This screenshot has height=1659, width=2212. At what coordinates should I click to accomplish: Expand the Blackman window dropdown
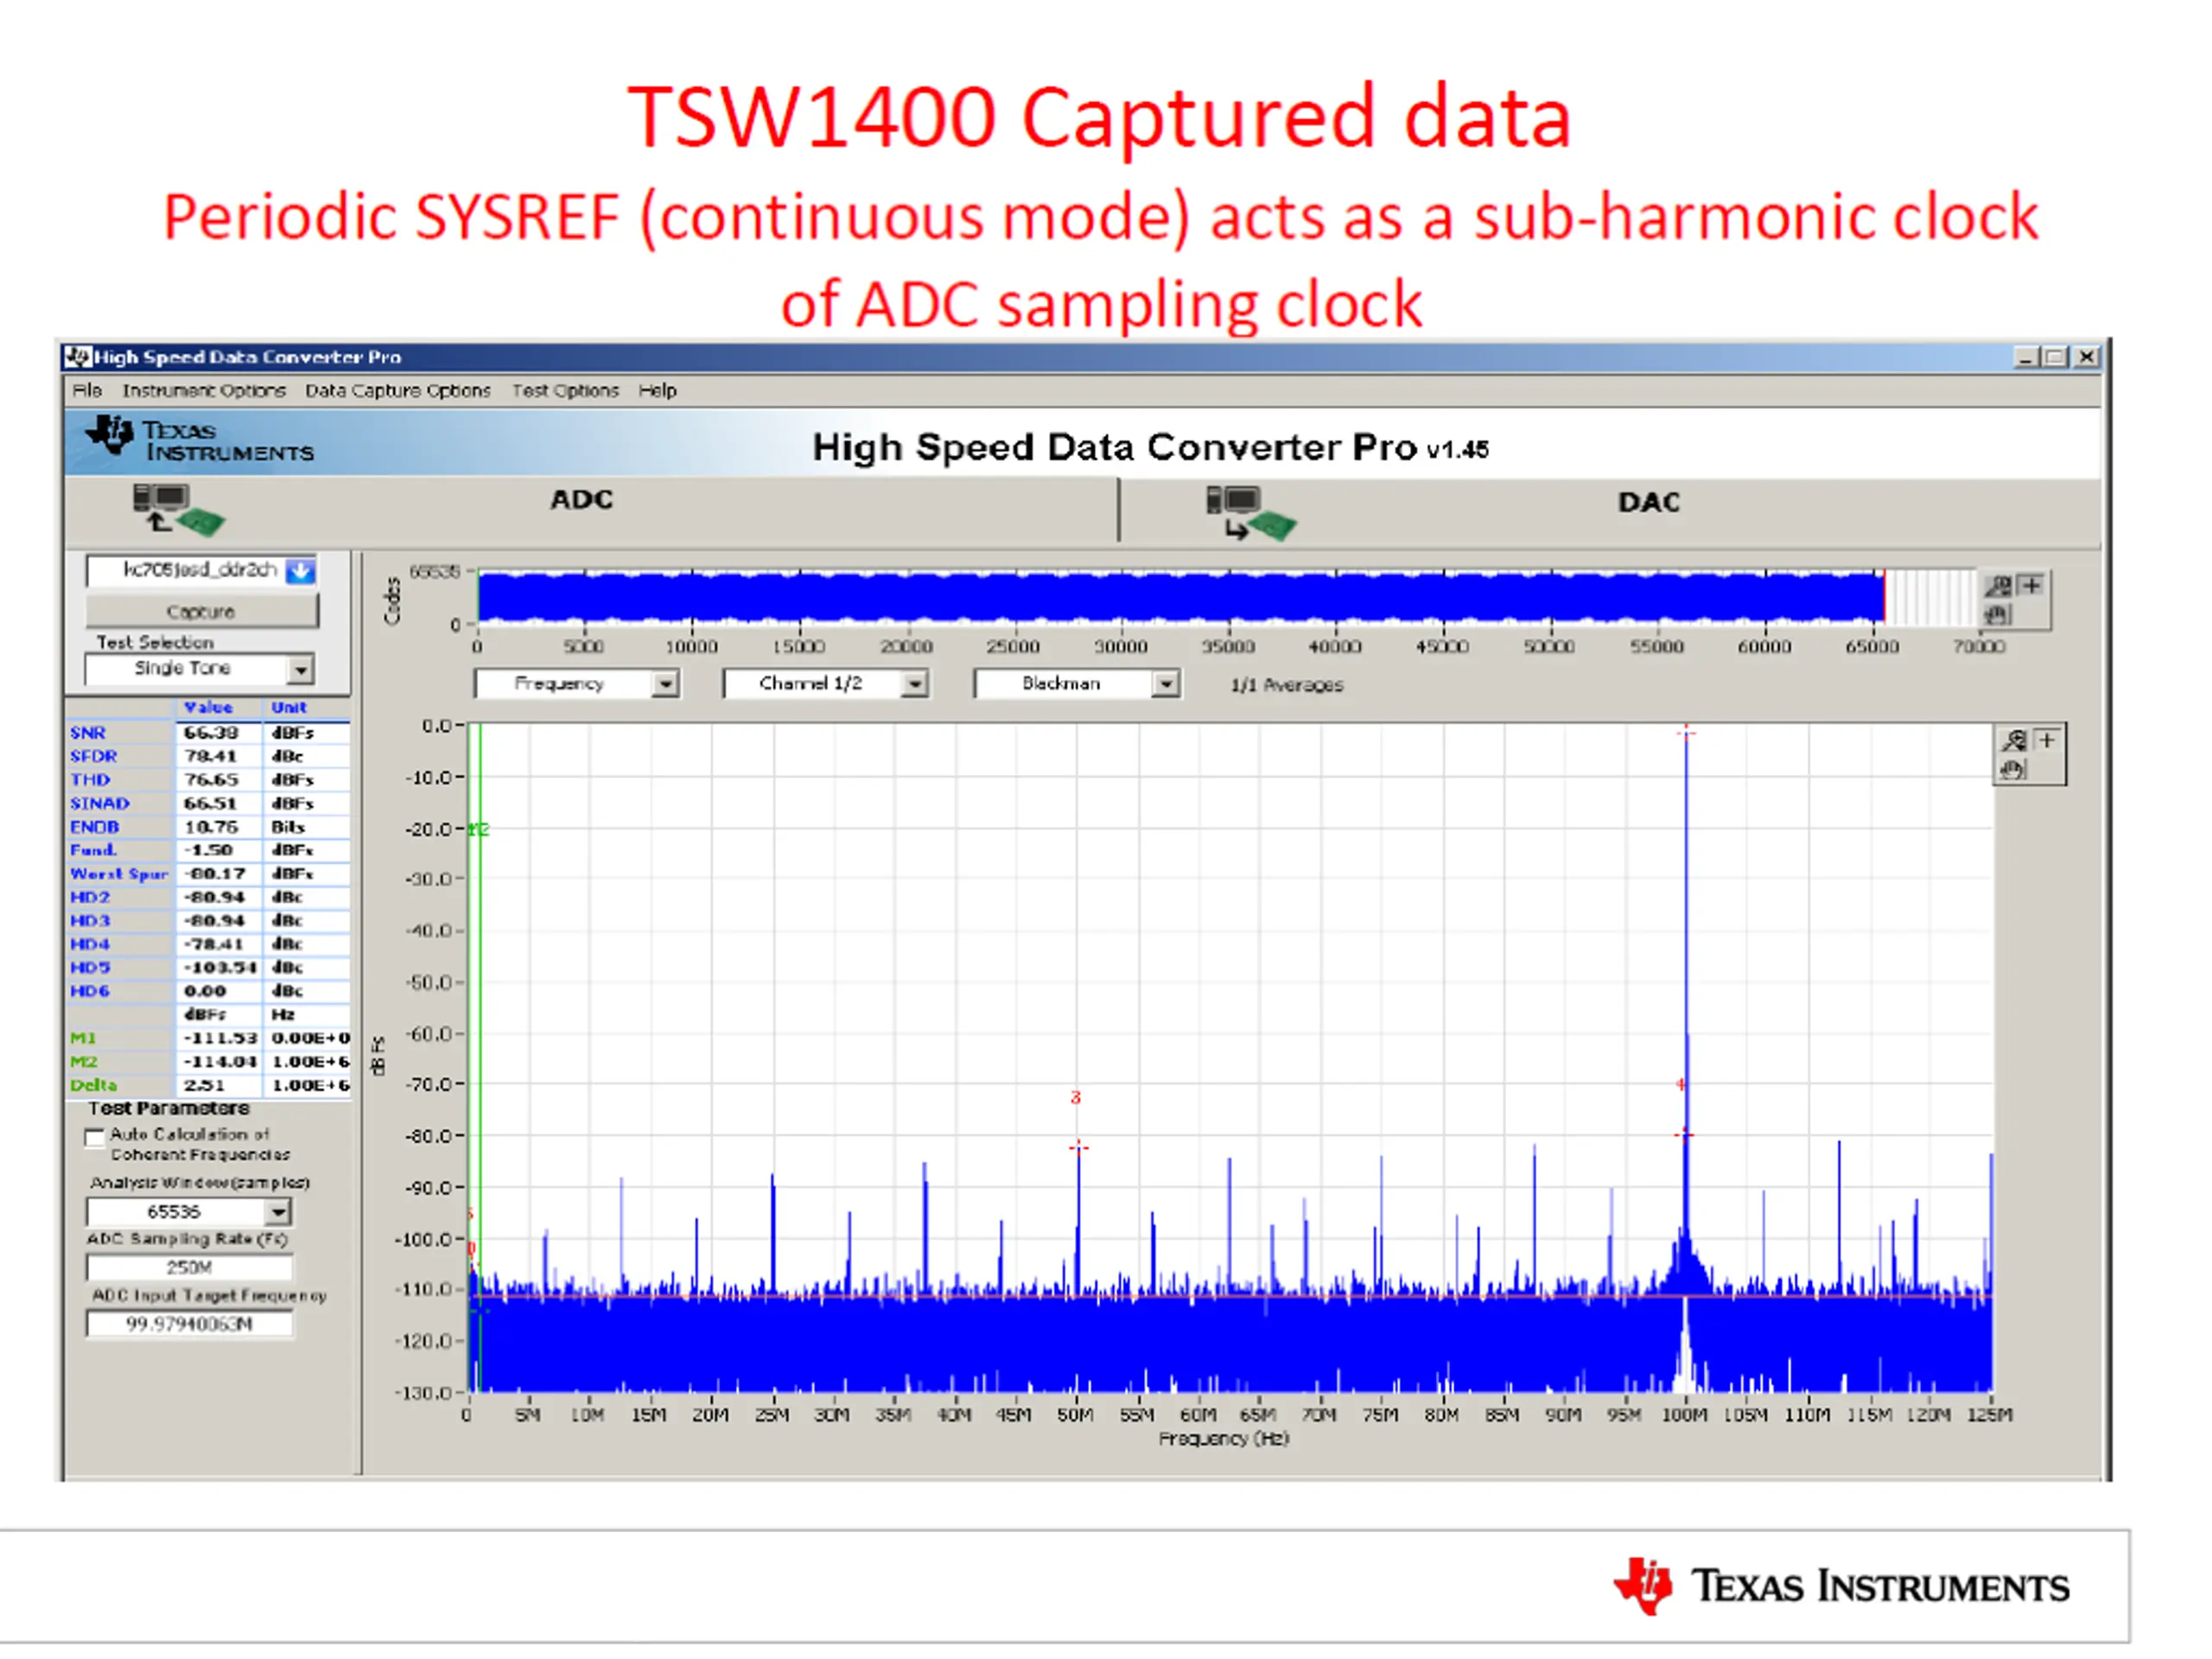tap(1165, 684)
